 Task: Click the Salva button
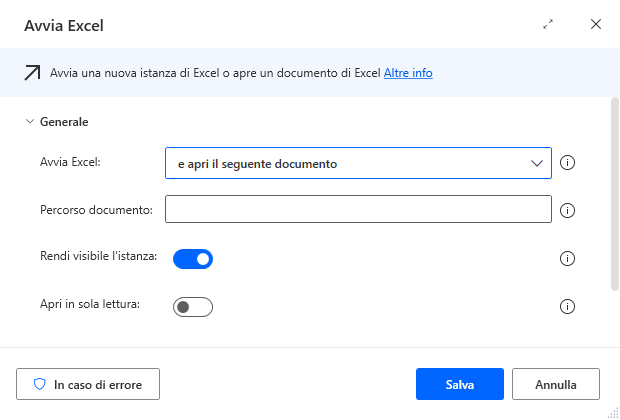[x=460, y=384]
